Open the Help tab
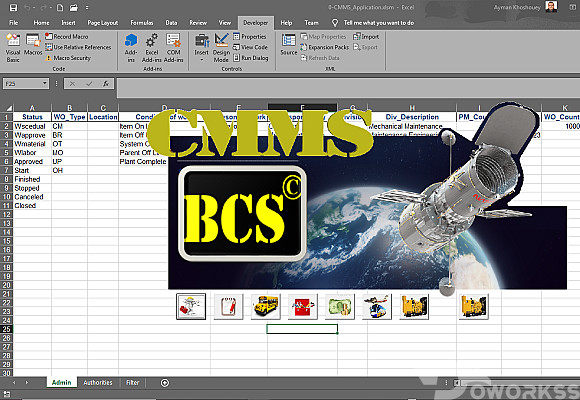Image resolution: width=580 pixels, height=400 pixels. click(x=286, y=23)
